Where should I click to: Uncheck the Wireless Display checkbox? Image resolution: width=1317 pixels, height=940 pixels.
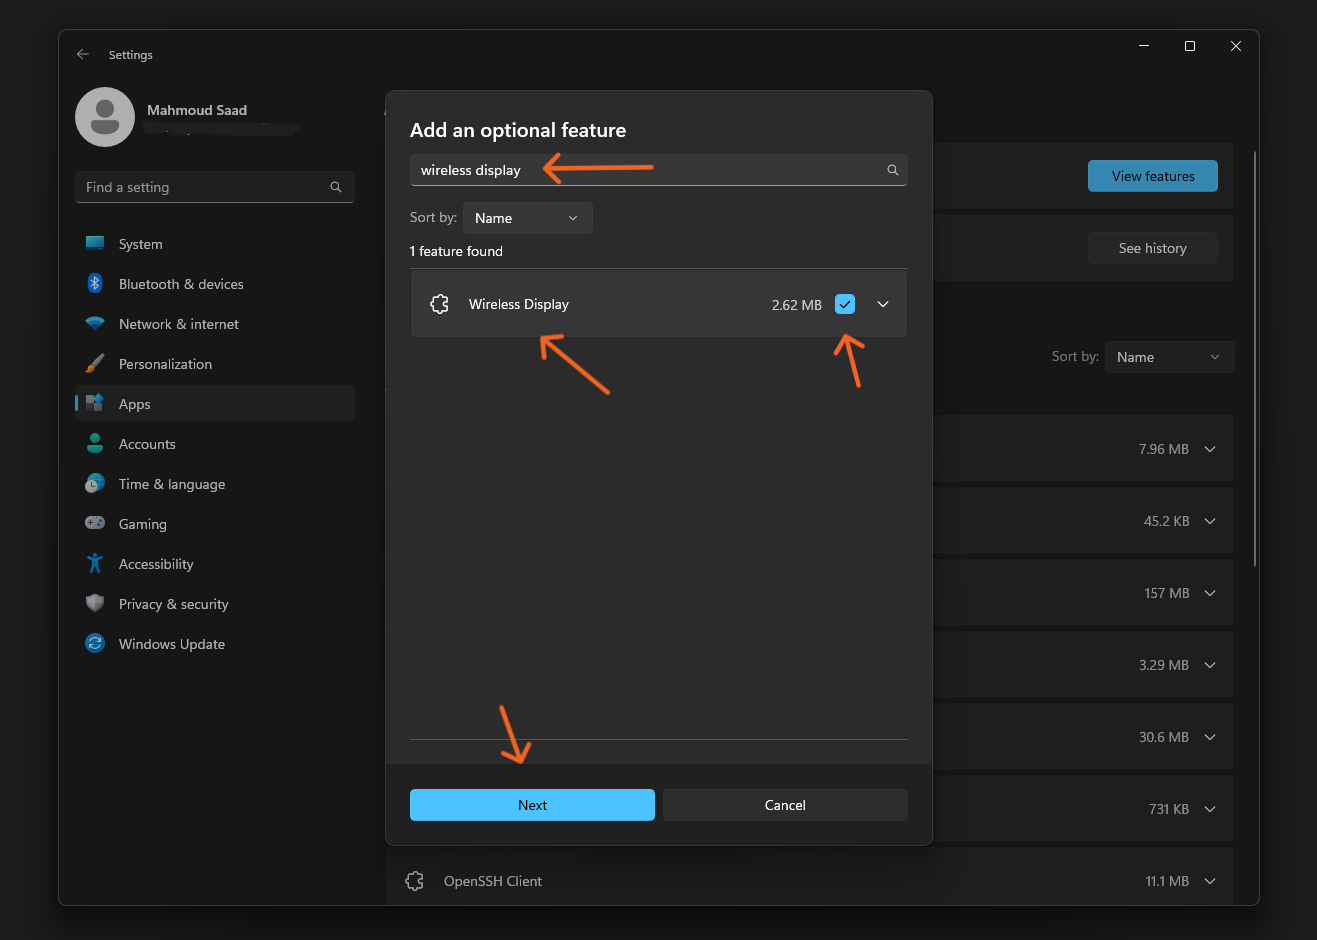click(845, 304)
